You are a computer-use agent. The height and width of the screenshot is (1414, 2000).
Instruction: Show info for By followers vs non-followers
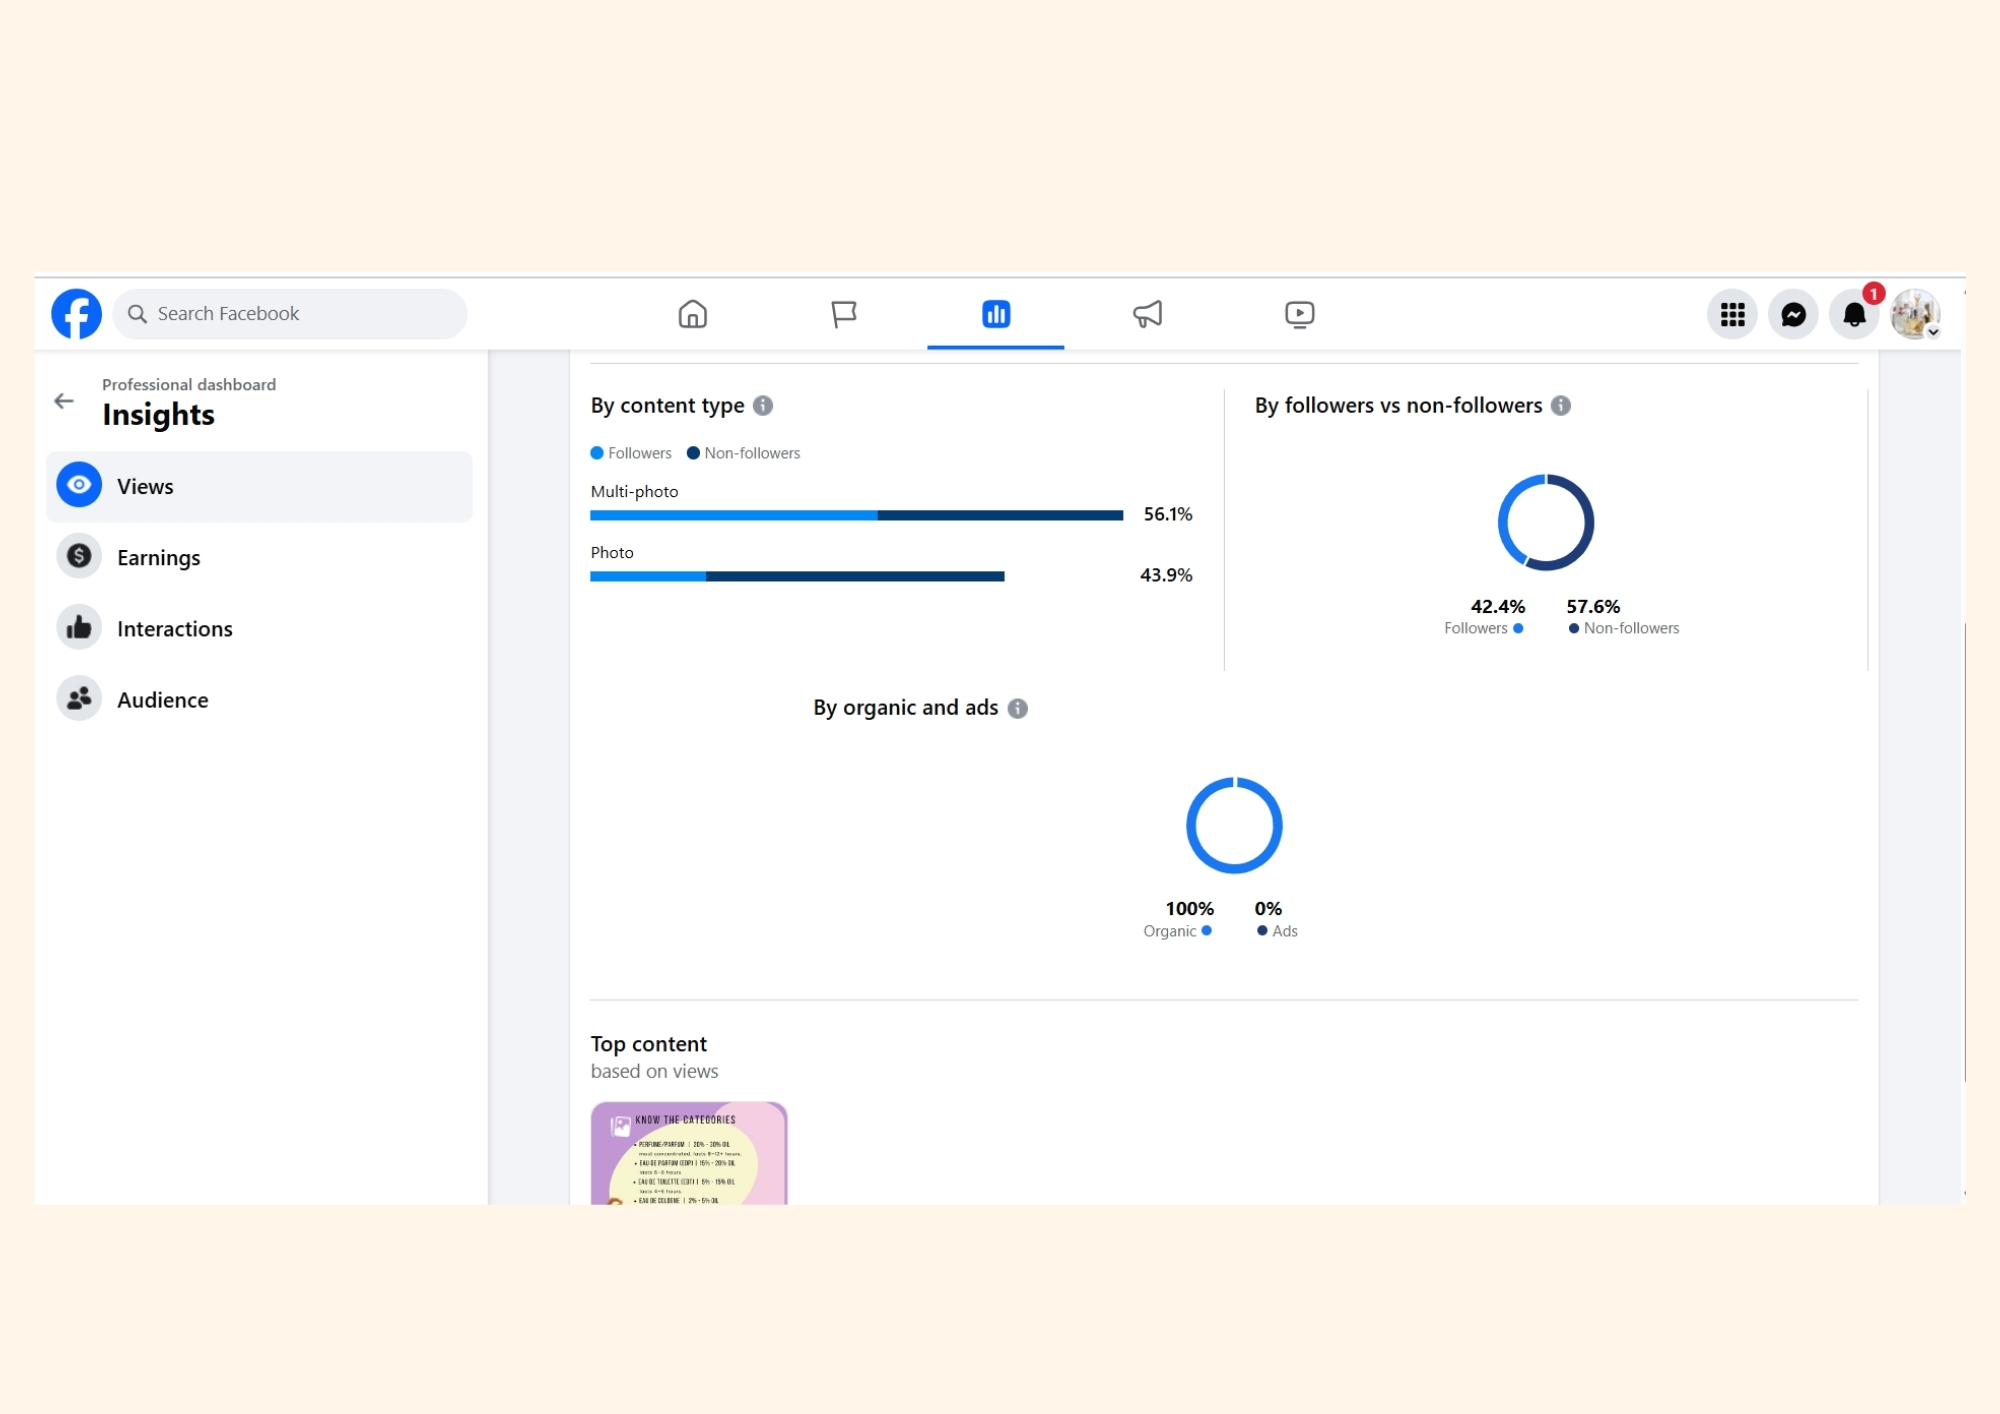(1561, 405)
